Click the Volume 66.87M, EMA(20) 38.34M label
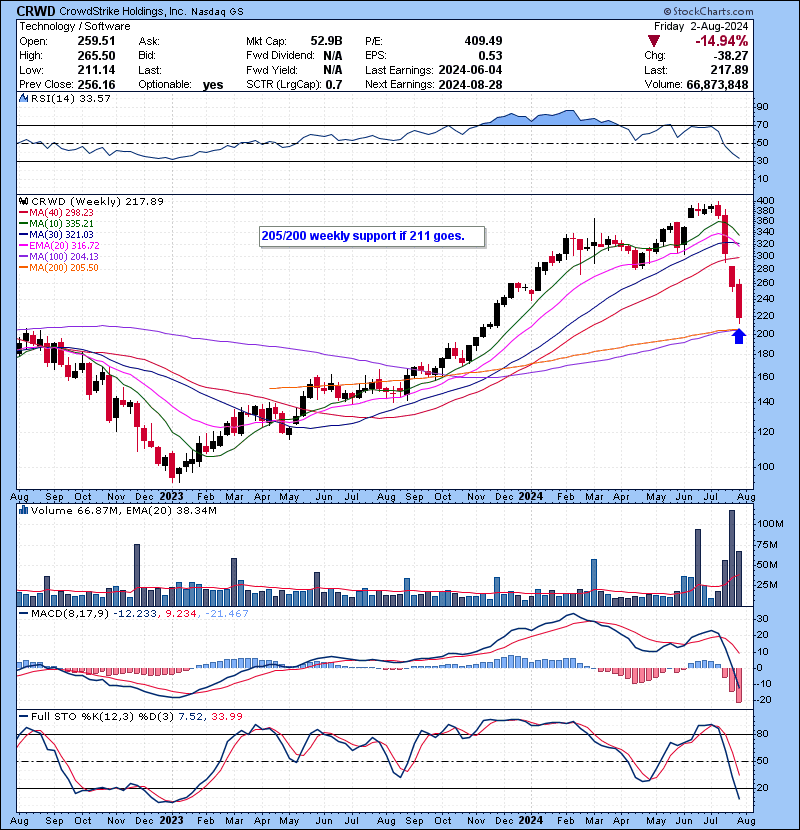Viewport: 800px width, 830px height. [123, 510]
